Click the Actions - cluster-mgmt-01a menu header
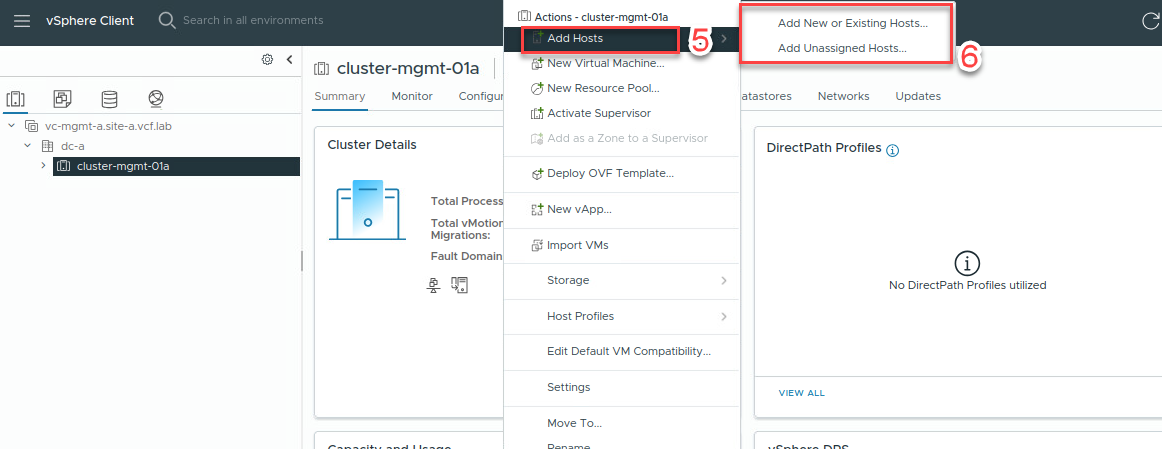This screenshot has width=1162, height=449. coord(594,15)
